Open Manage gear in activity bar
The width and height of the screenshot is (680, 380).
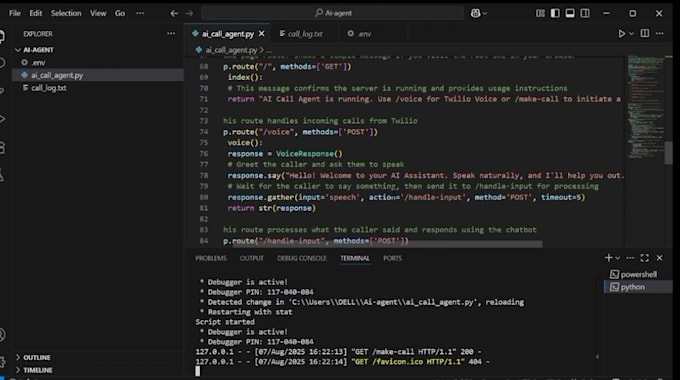point(2,361)
